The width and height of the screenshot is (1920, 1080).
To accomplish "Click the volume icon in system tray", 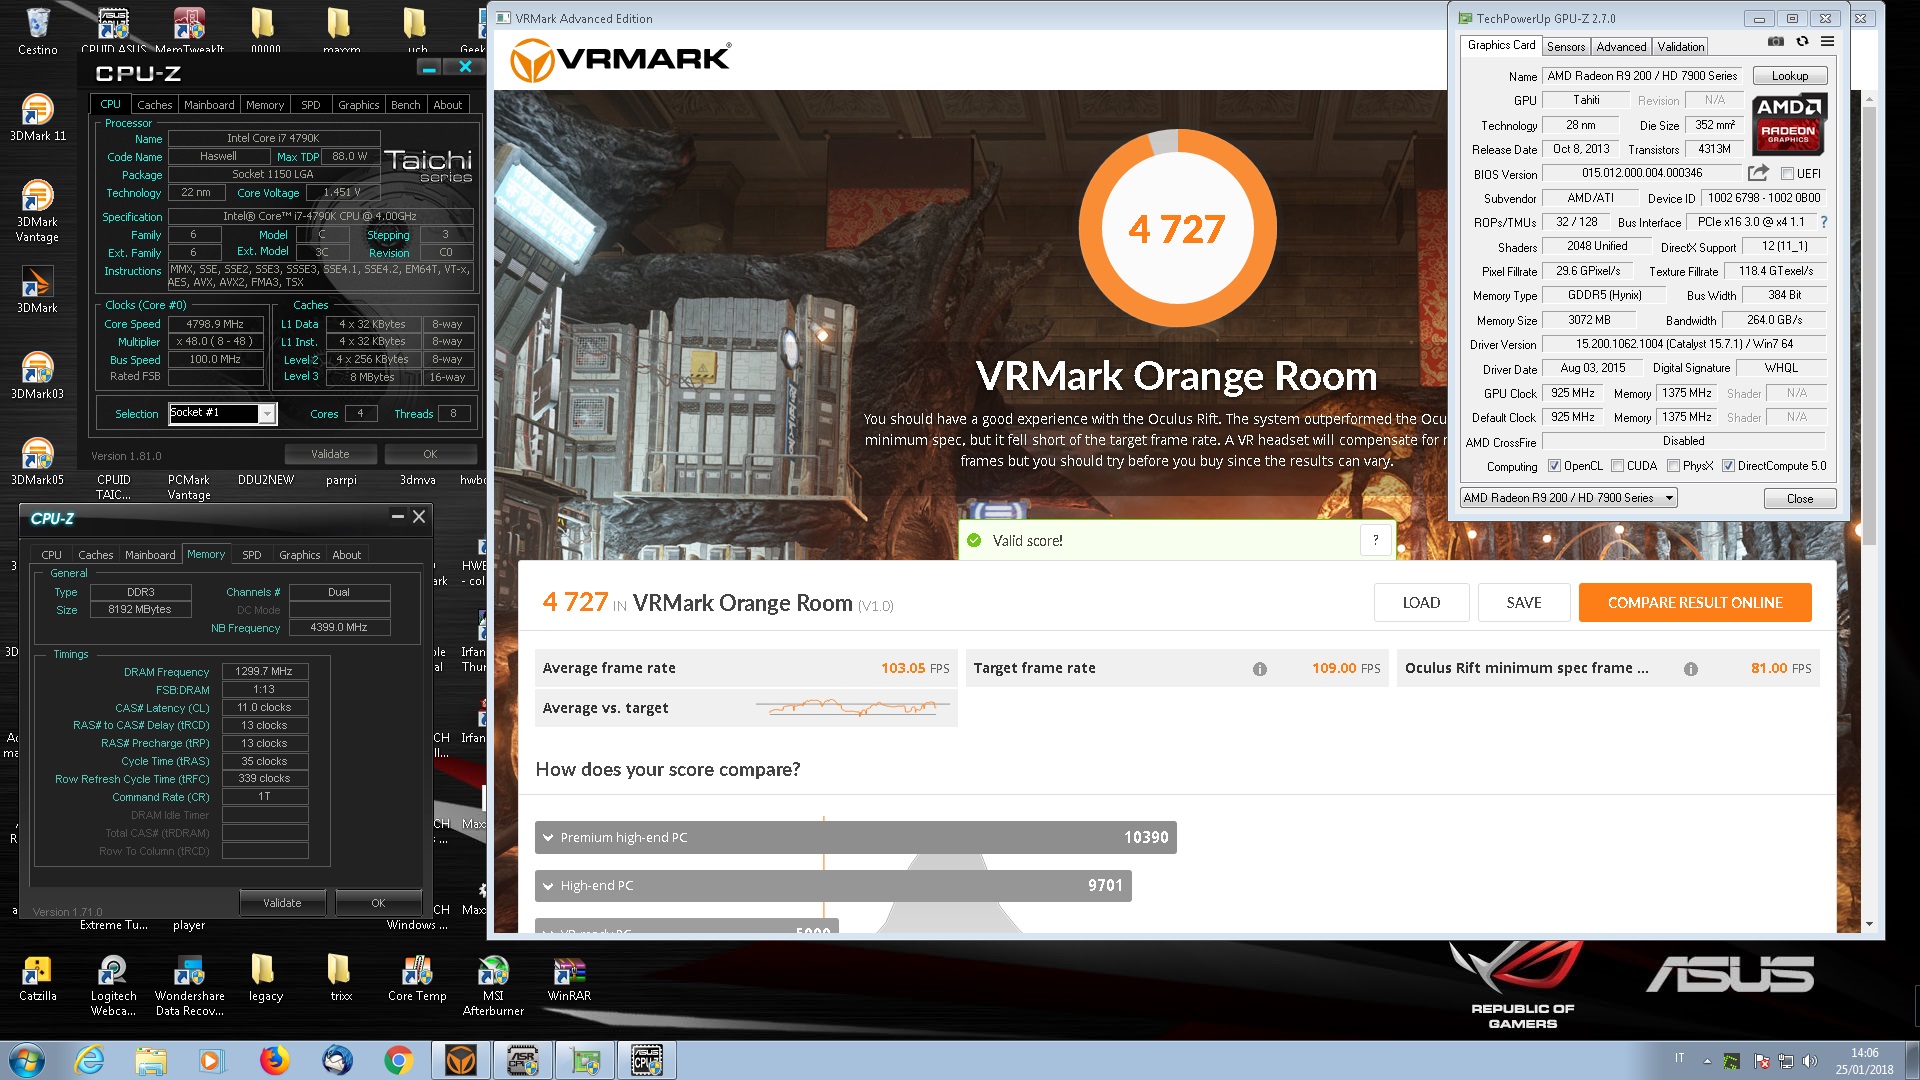I will [x=1809, y=1061].
